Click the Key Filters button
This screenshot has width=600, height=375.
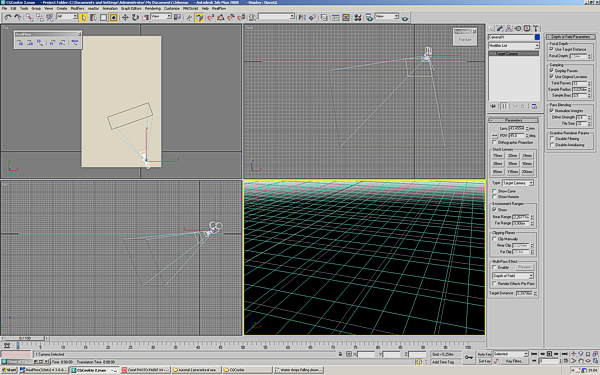pyautogui.click(x=514, y=361)
